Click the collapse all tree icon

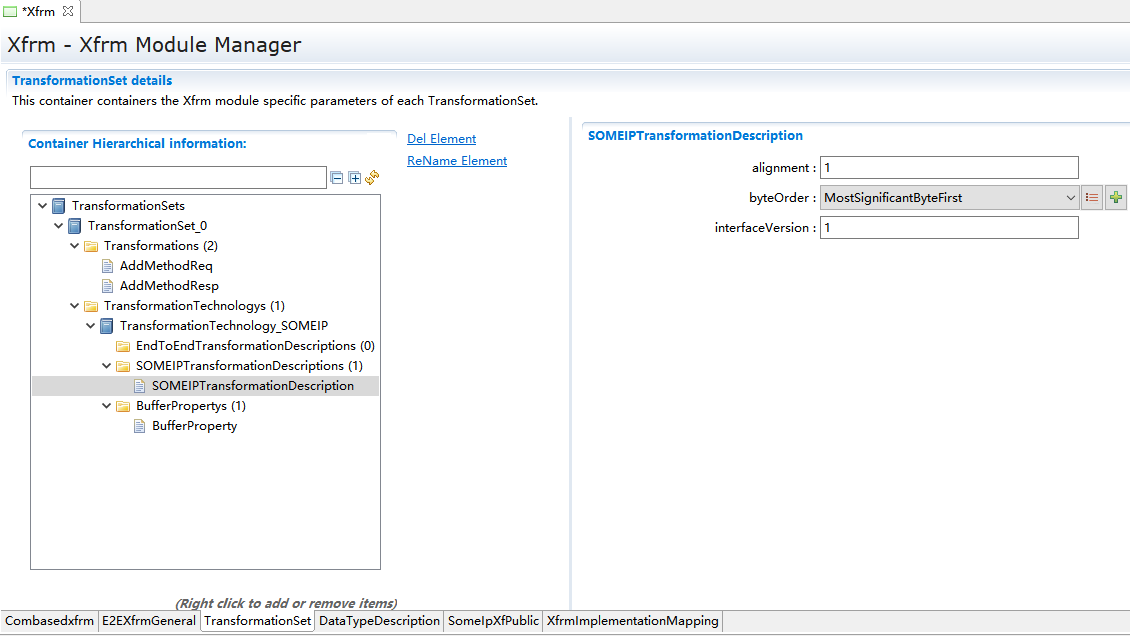(x=337, y=178)
